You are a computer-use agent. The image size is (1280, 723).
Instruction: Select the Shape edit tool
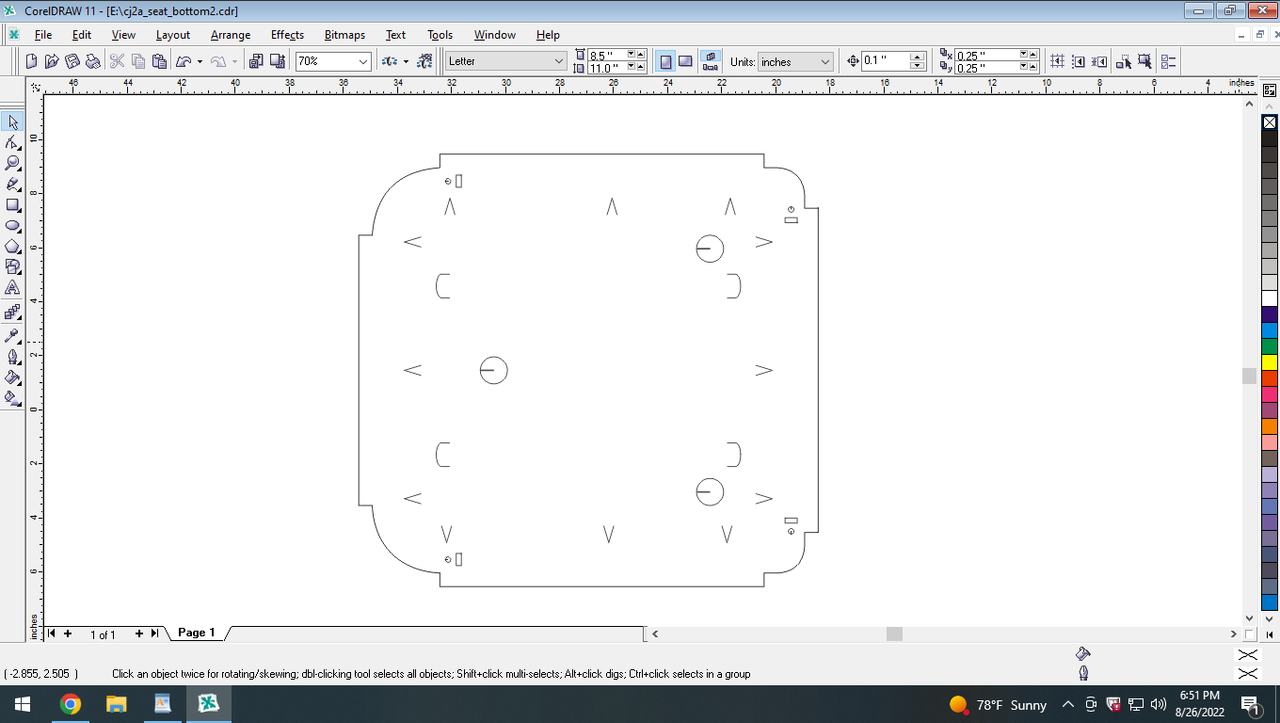pyautogui.click(x=13, y=143)
